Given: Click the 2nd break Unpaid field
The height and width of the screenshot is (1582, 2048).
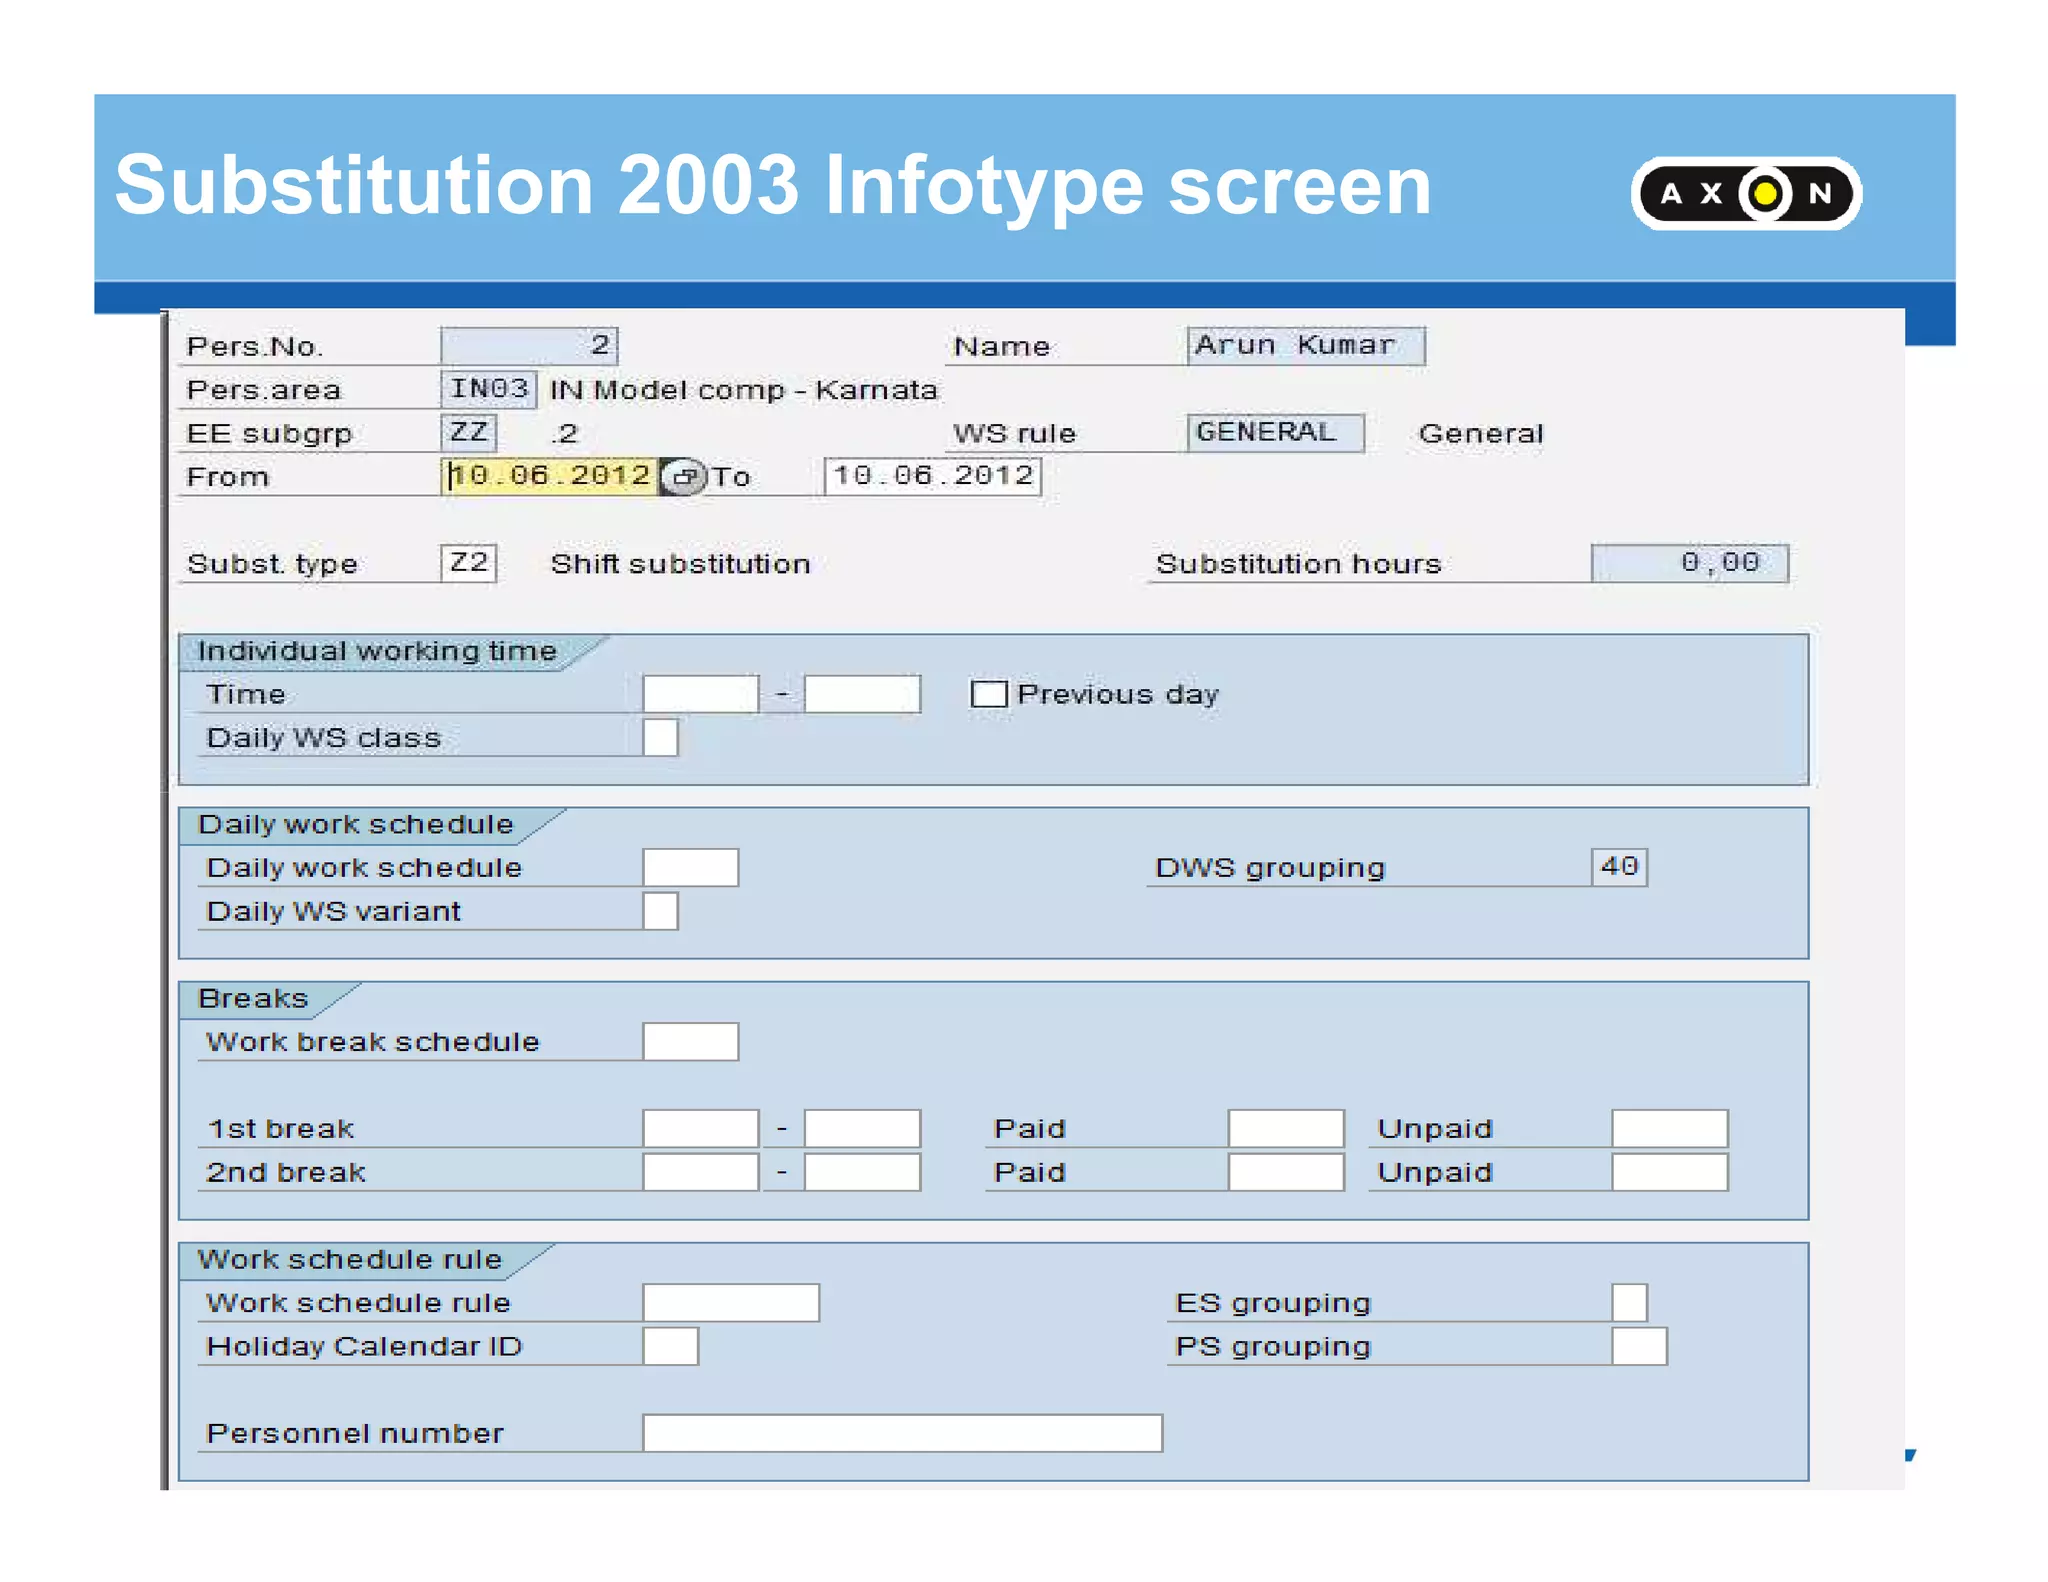Looking at the screenshot, I should [1670, 1172].
